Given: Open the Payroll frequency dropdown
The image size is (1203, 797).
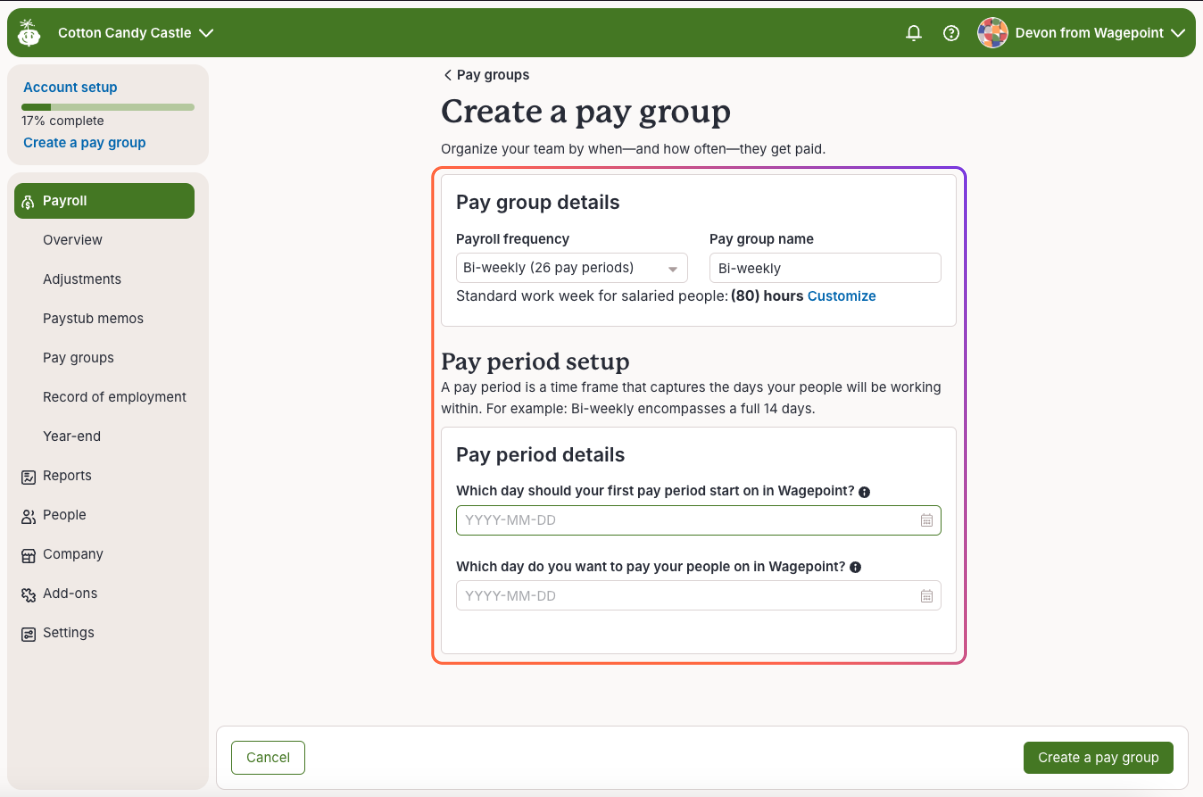Looking at the screenshot, I should (571, 268).
